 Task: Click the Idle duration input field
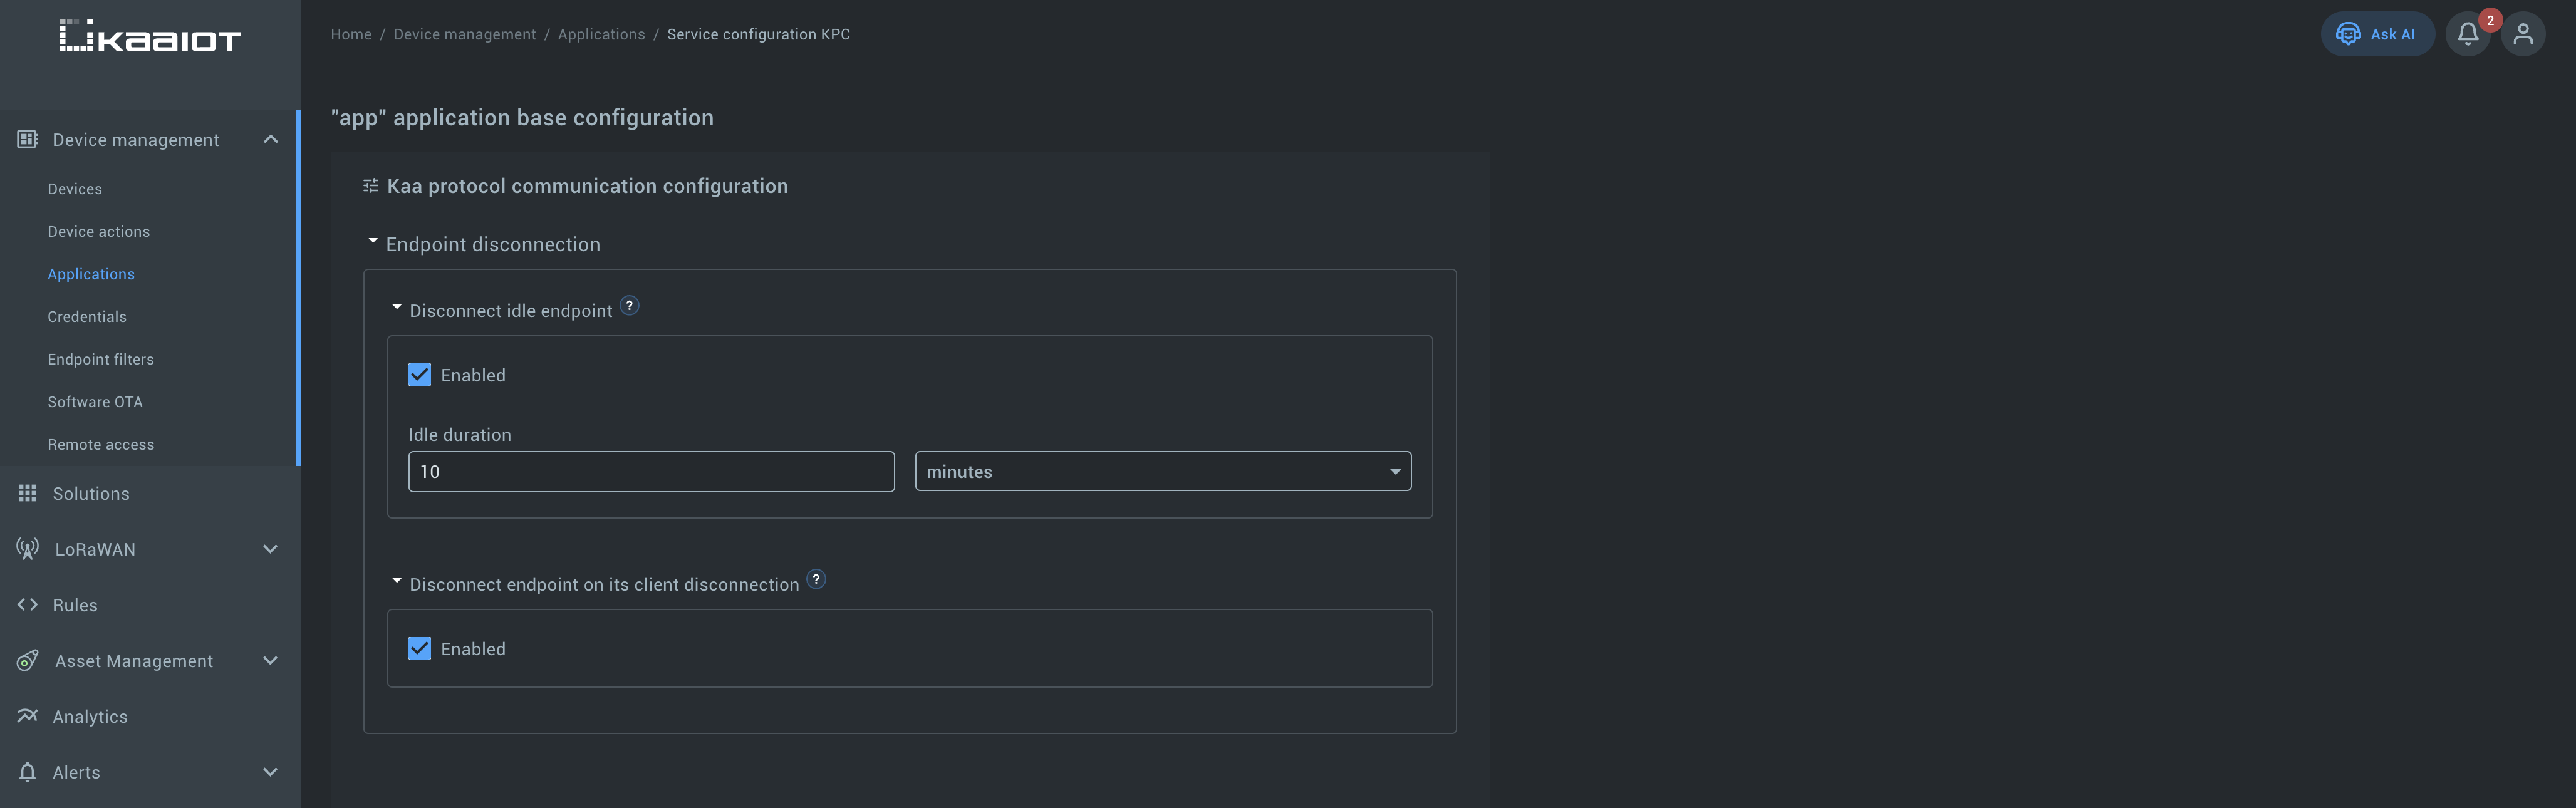[651, 471]
